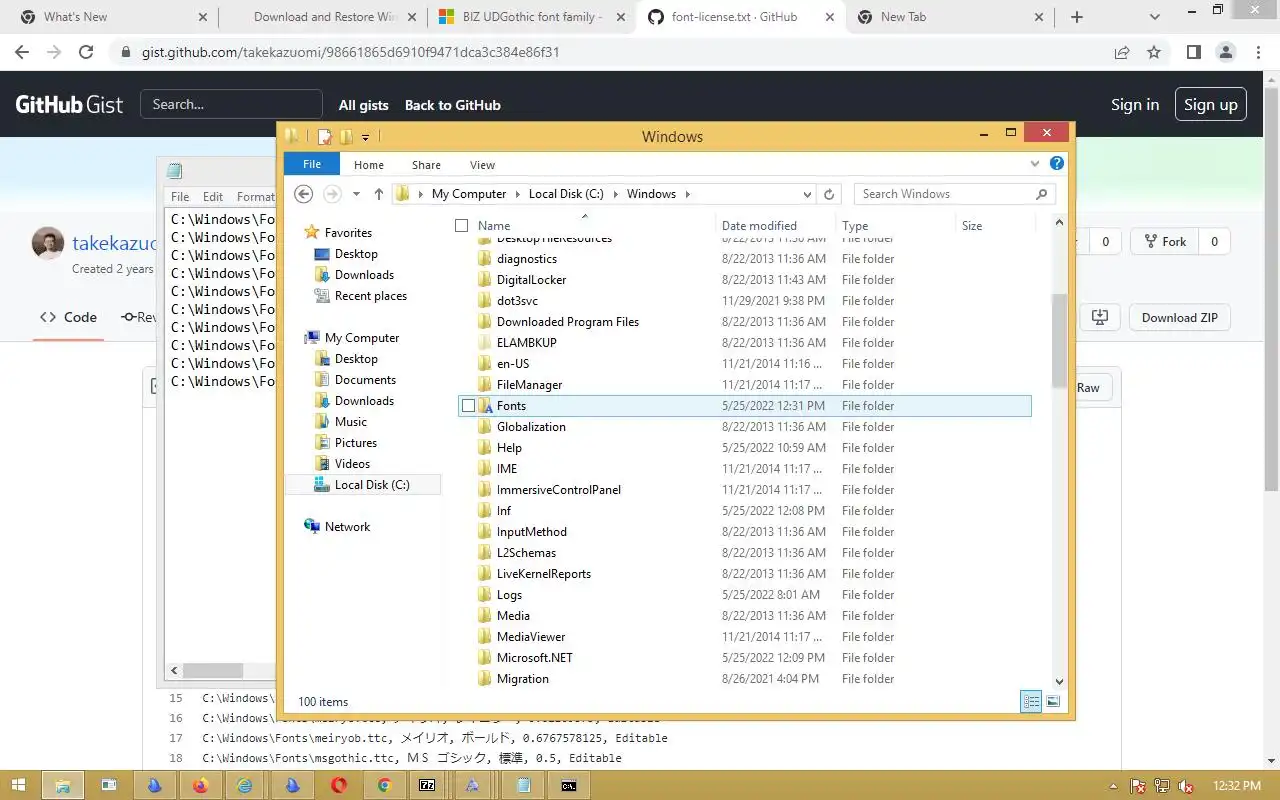Select Desktop under Favorites
The image size is (1280, 800).
coord(356,254)
